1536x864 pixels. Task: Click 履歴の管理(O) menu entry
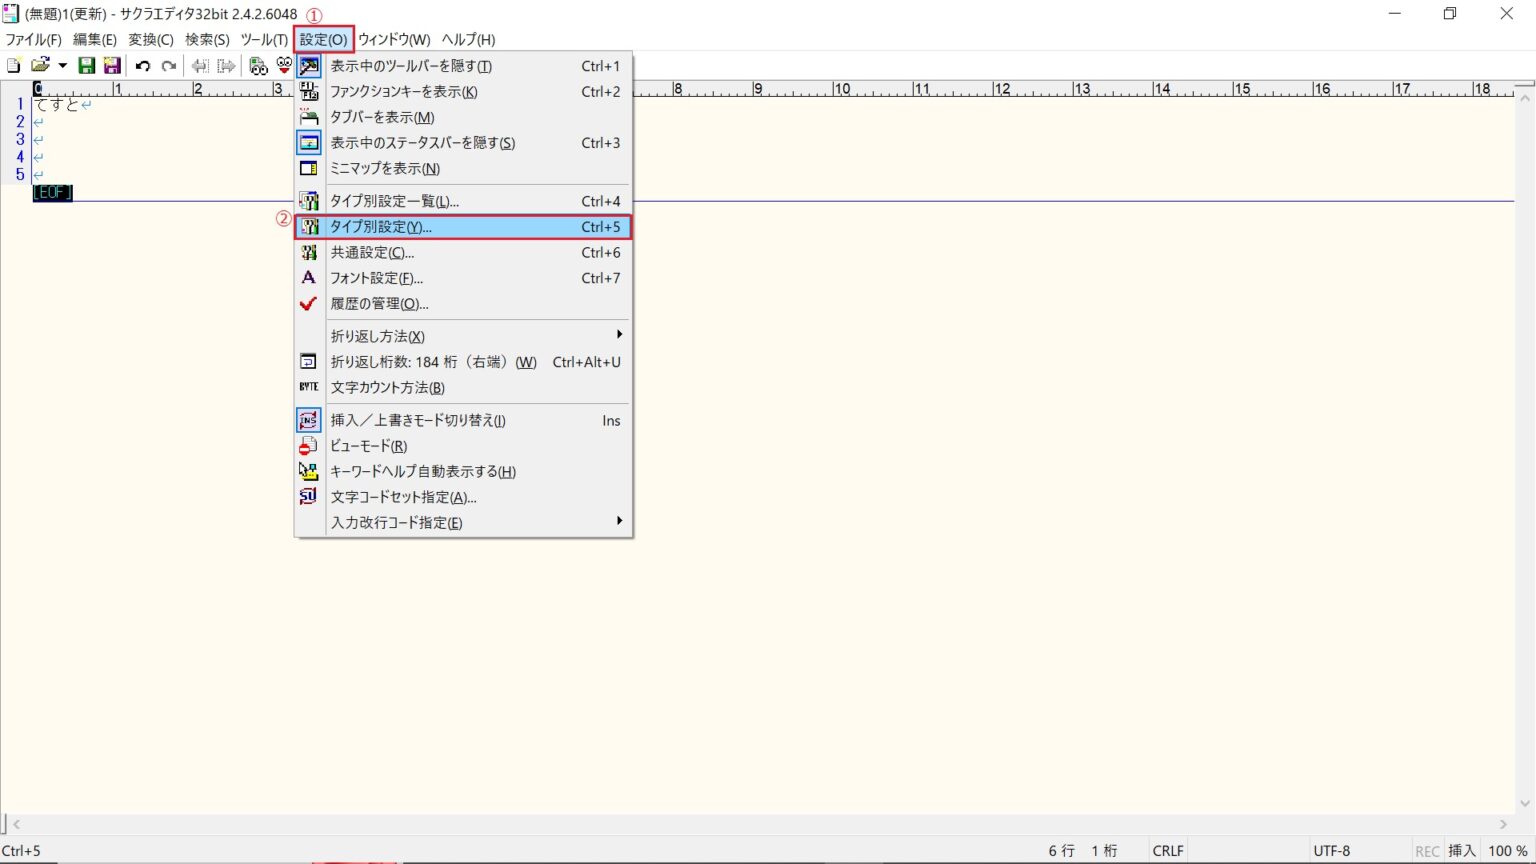click(x=379, y=304)
